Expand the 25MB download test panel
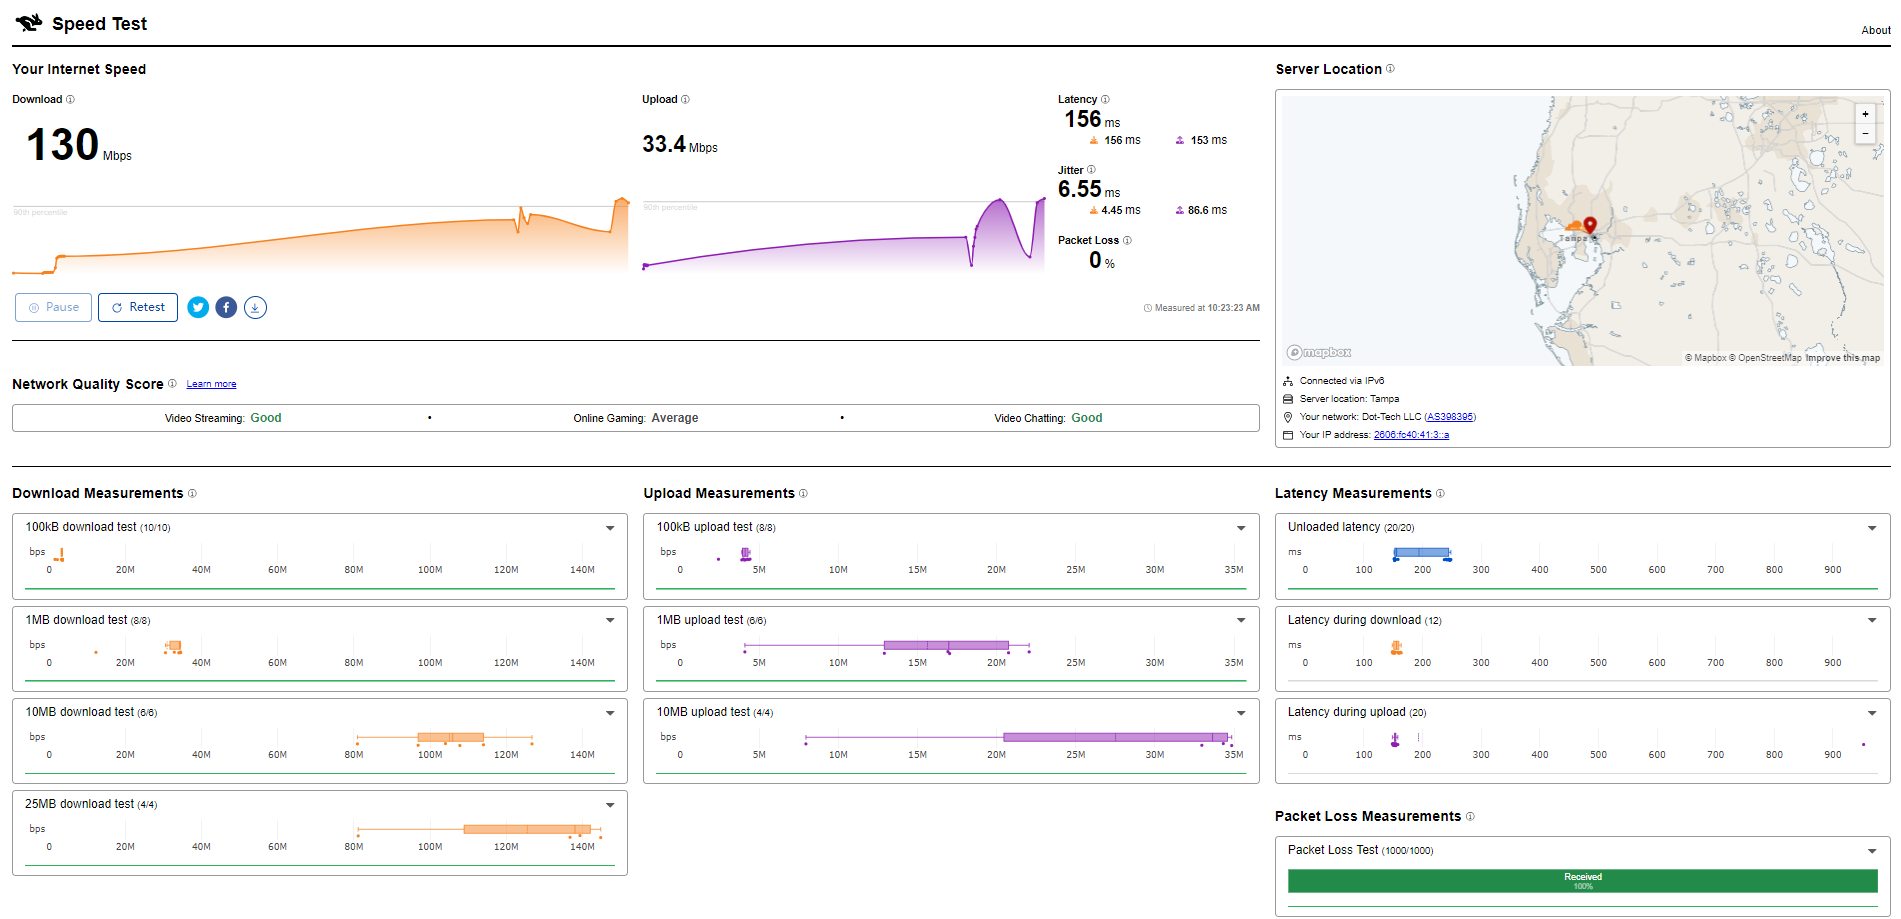Image resolution: width=1901 pixels, height=919 pixels. tap(610, 805)
